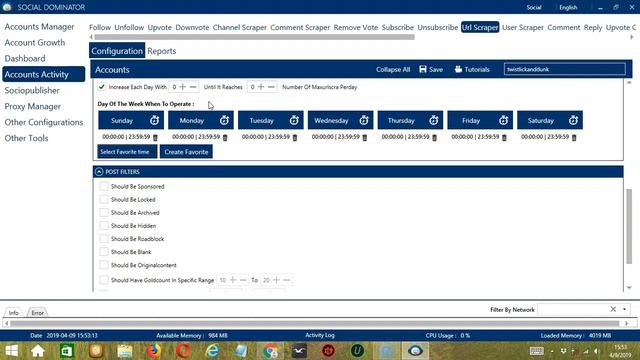This screenshot has height=360, width=640.
Task: Open Proxy Manager in sidebar
Action: (x=33, y=106)
